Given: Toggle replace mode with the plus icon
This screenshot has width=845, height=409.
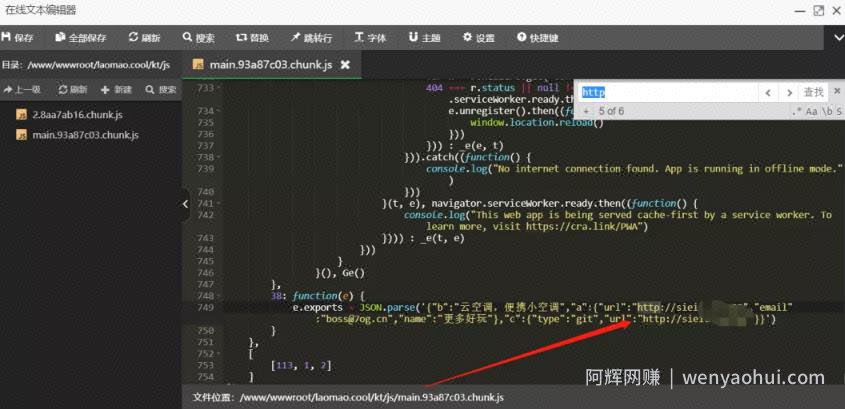Looking at the screenshot, I should click(586, 112).
